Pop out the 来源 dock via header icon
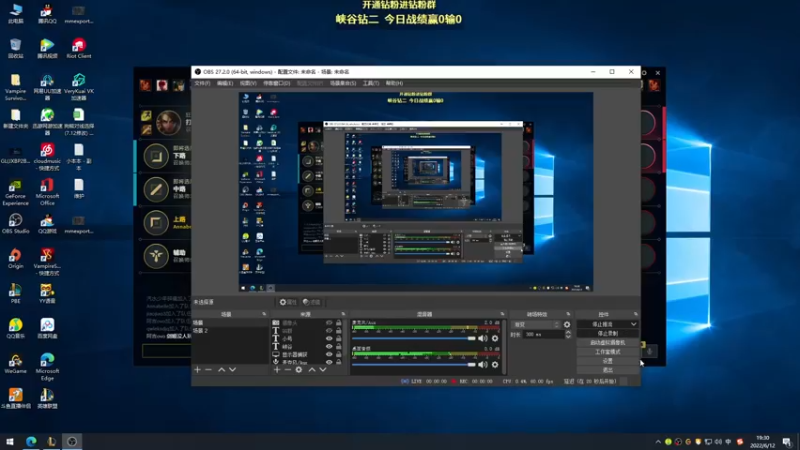 click(343, 314)
